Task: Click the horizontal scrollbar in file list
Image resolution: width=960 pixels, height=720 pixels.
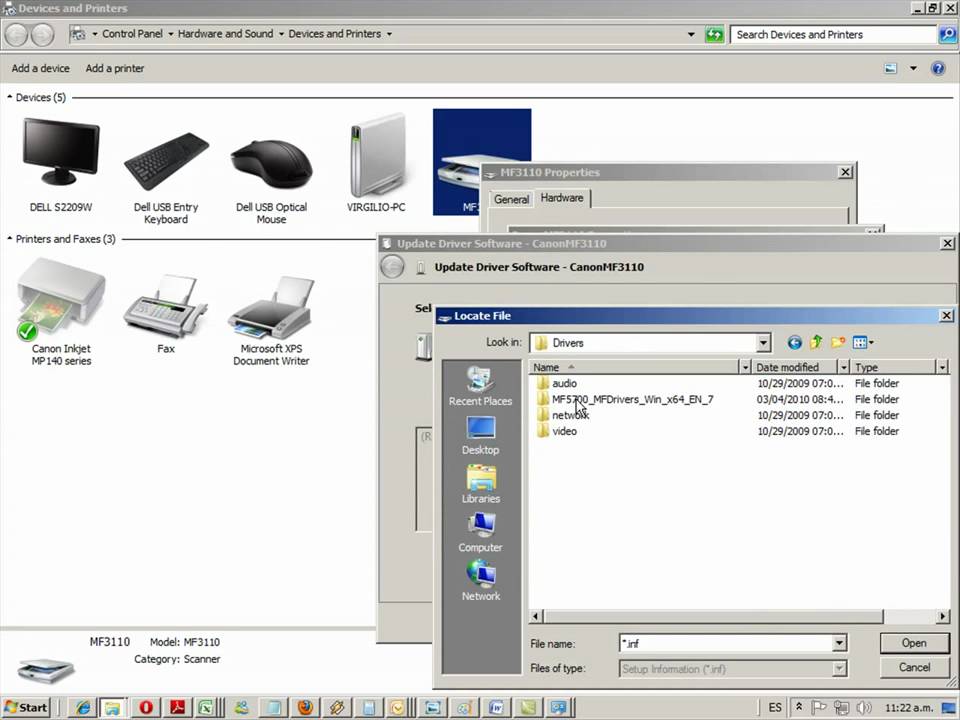Action: coord(713,616)
